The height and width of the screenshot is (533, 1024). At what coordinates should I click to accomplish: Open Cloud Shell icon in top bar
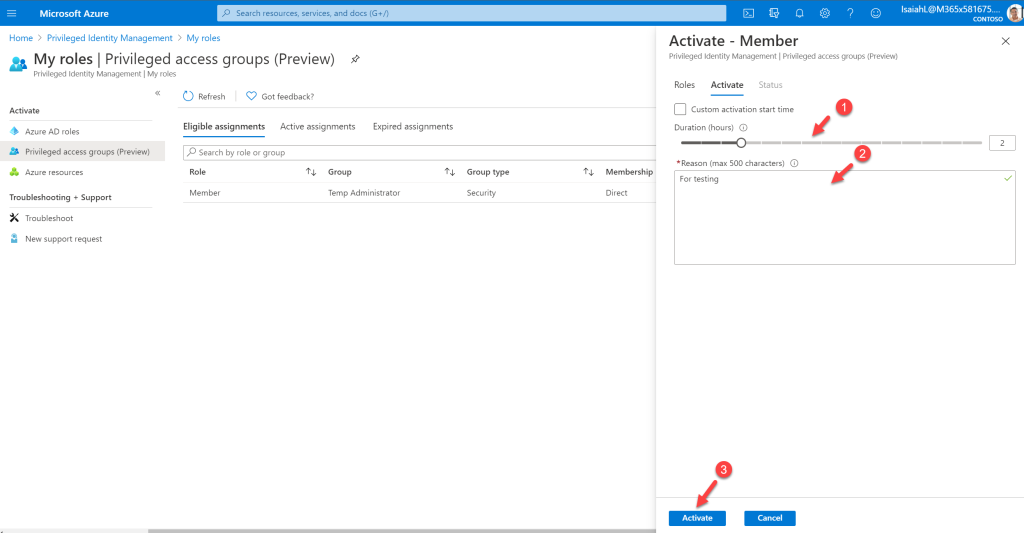click(x=748, y=13)
